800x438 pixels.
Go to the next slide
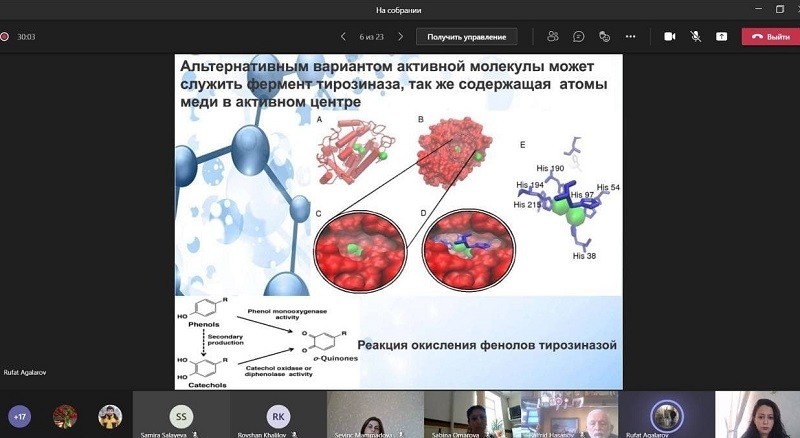click(401, 37)
